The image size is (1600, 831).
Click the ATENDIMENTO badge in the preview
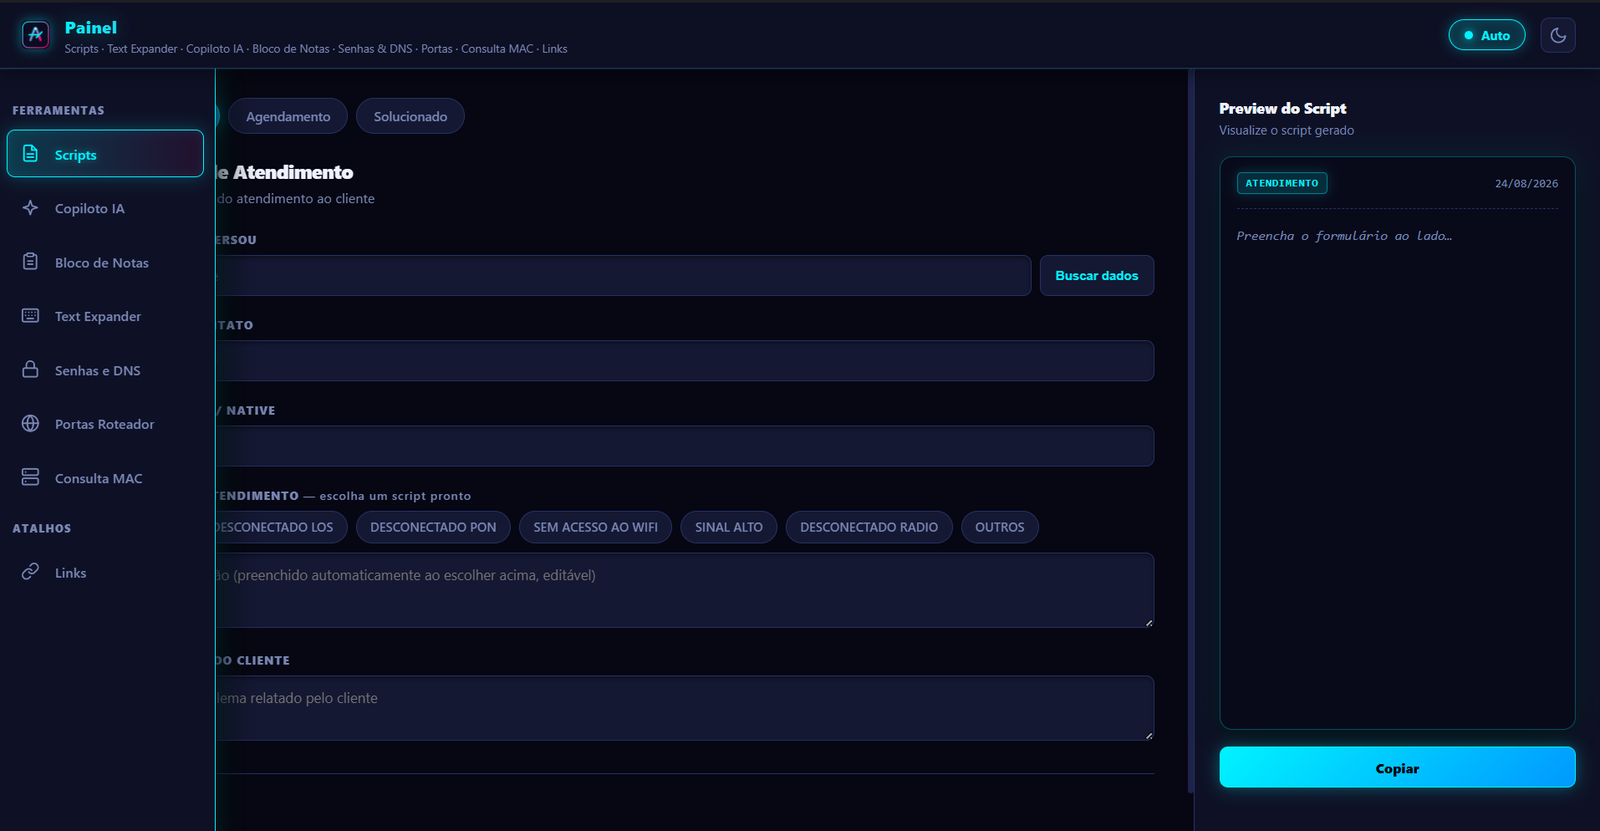(1282, 183)
